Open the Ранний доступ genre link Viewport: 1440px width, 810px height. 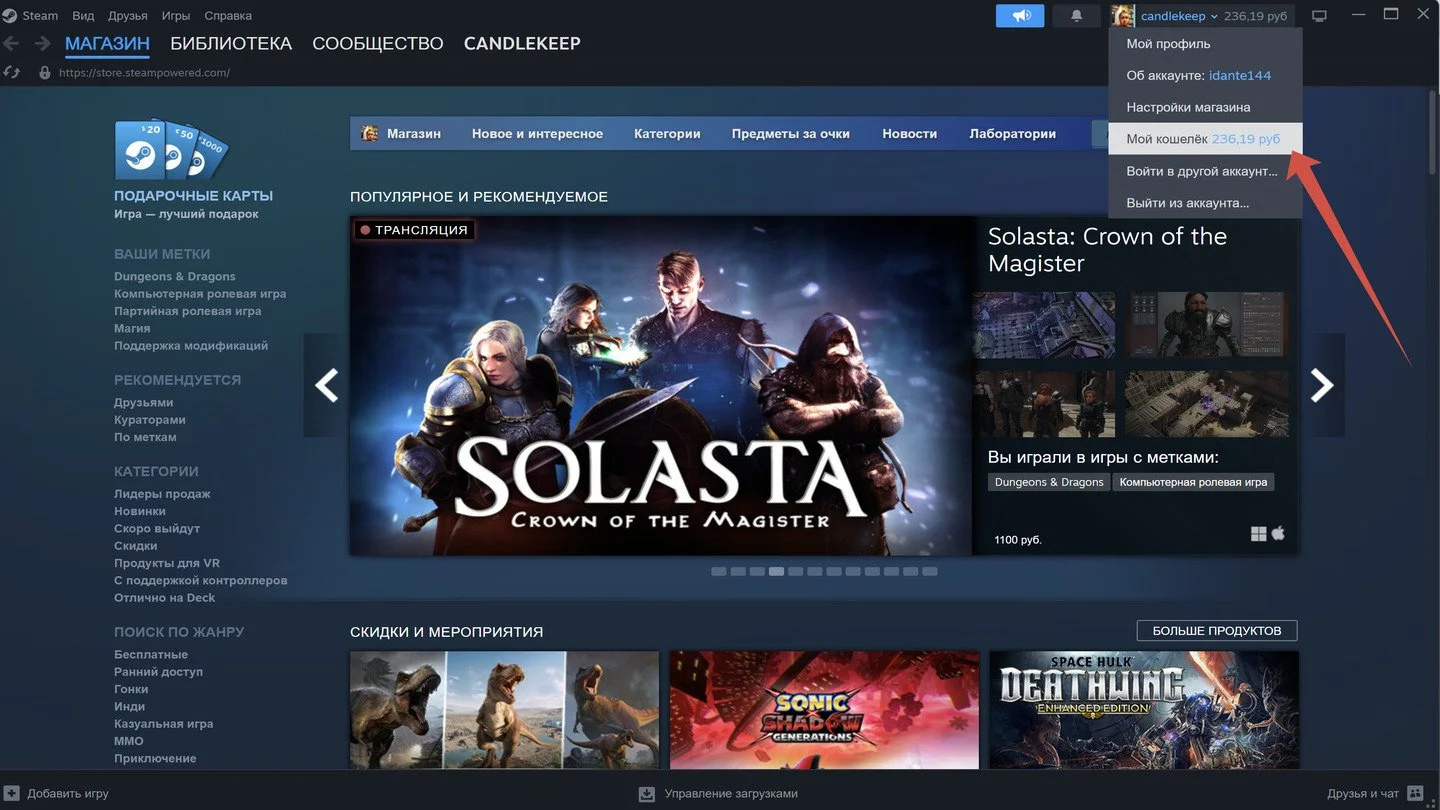(158, 672)
